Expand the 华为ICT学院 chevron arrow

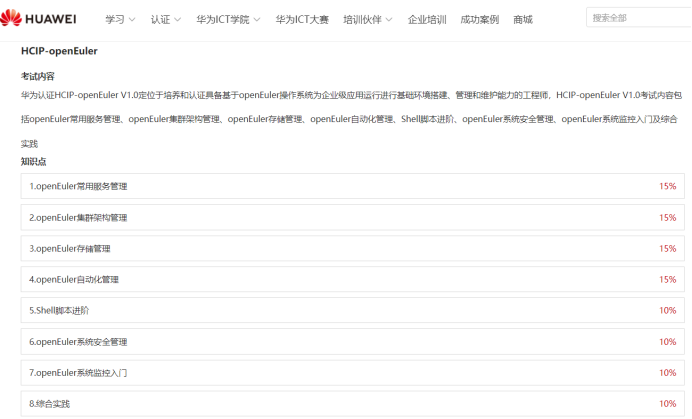257,19
